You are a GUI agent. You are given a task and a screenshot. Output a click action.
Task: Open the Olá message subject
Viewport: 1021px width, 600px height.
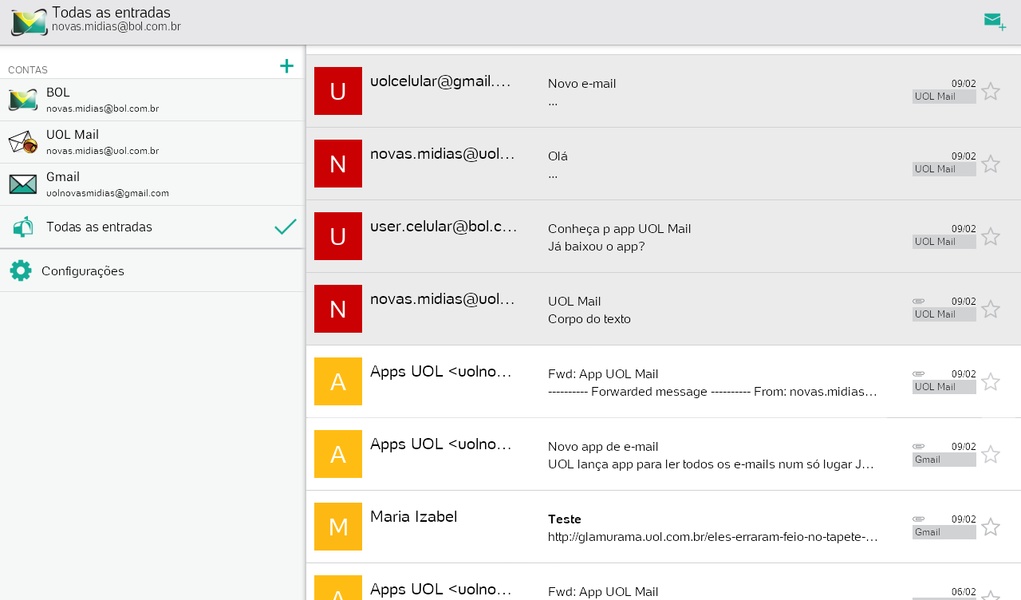tap(557, 156)
